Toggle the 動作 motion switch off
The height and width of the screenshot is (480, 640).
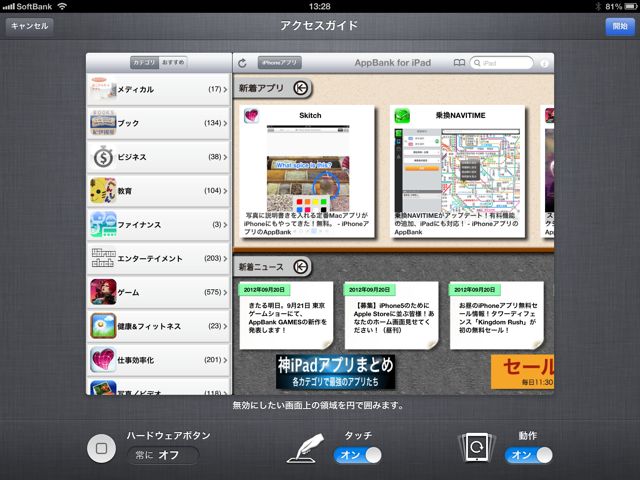point(529,455)
